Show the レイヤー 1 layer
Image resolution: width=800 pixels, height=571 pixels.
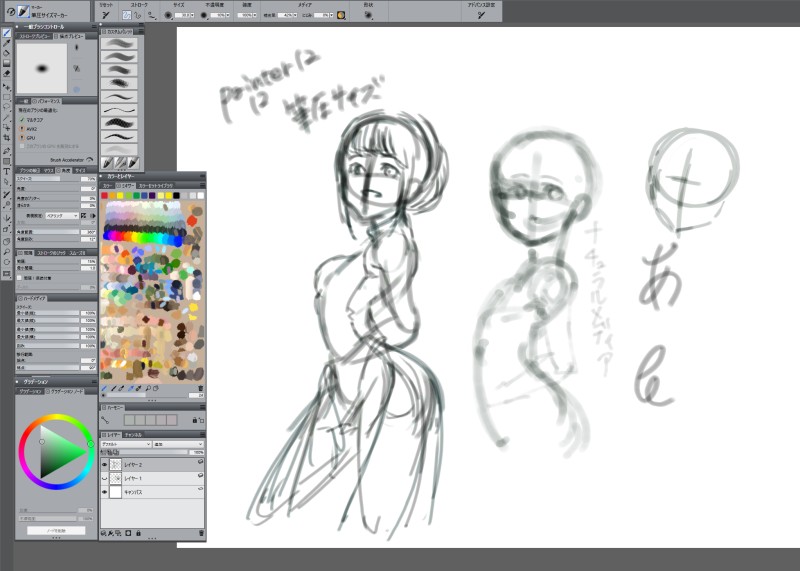click(x=105, y=479)
